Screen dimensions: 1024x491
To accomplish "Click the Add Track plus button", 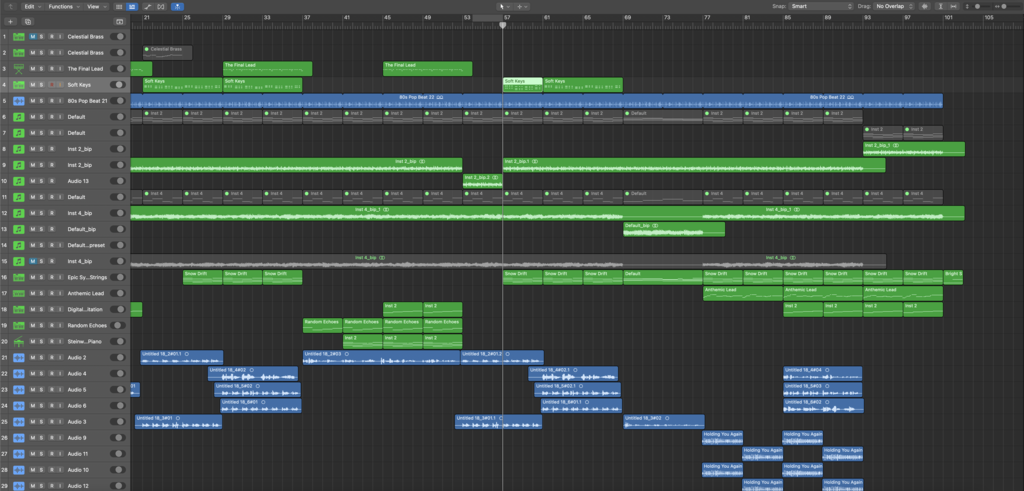I will click(x=12, y=20).
